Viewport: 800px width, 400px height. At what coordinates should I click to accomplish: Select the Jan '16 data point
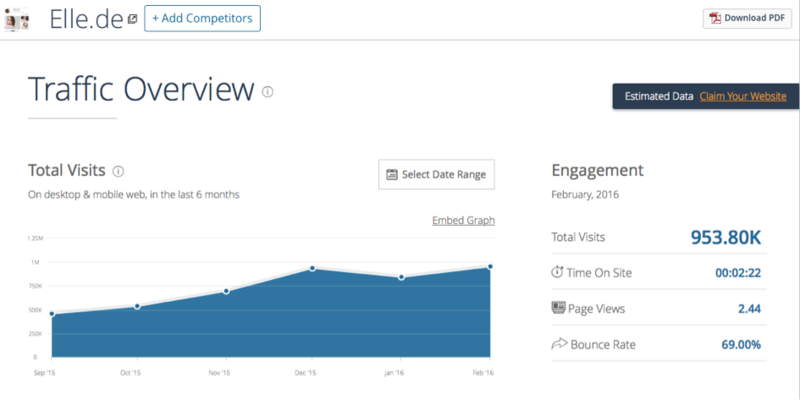402,277
